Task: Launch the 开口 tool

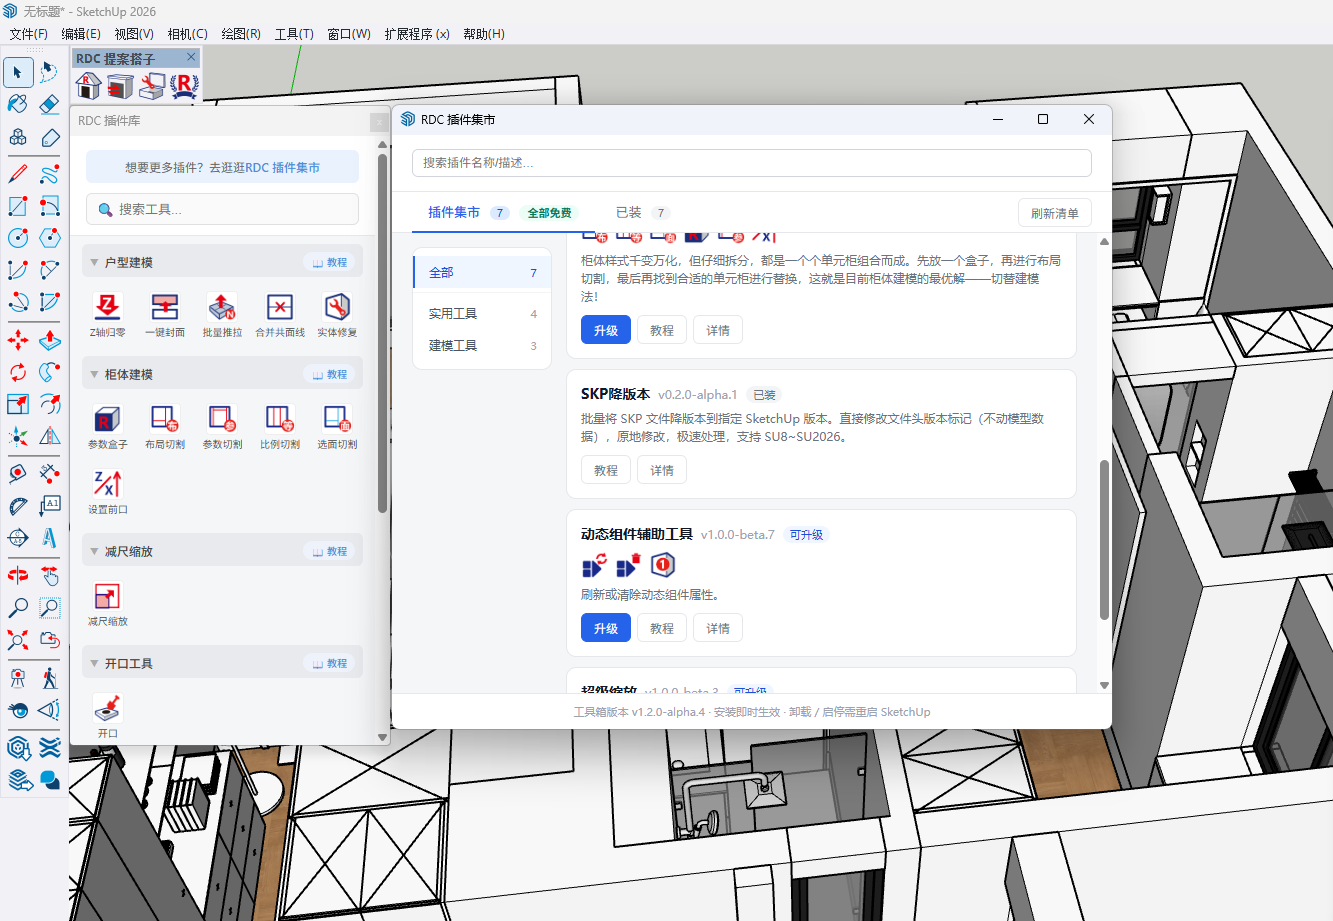Action: 108,716
